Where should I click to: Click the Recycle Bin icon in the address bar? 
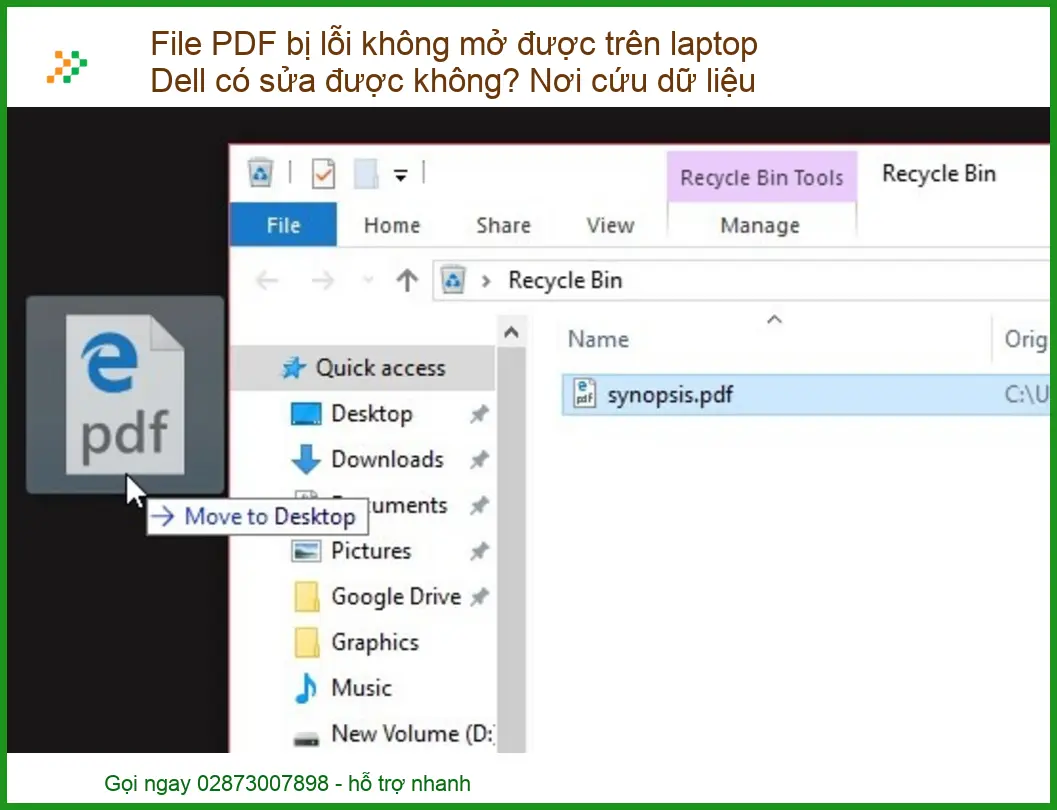(x=454, y=280)
